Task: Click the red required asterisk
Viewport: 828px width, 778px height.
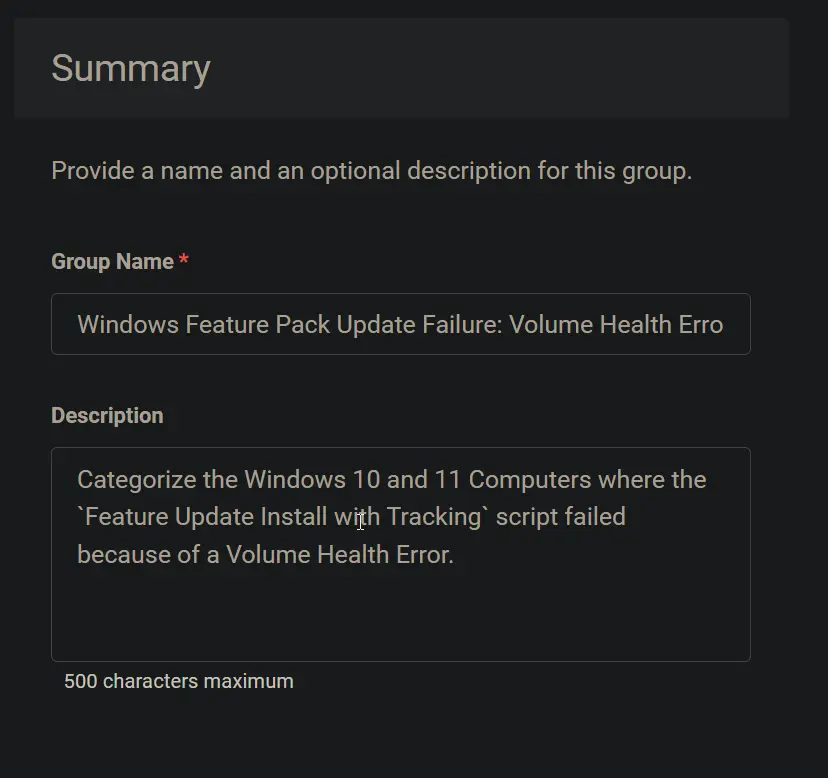Action: 184,259
